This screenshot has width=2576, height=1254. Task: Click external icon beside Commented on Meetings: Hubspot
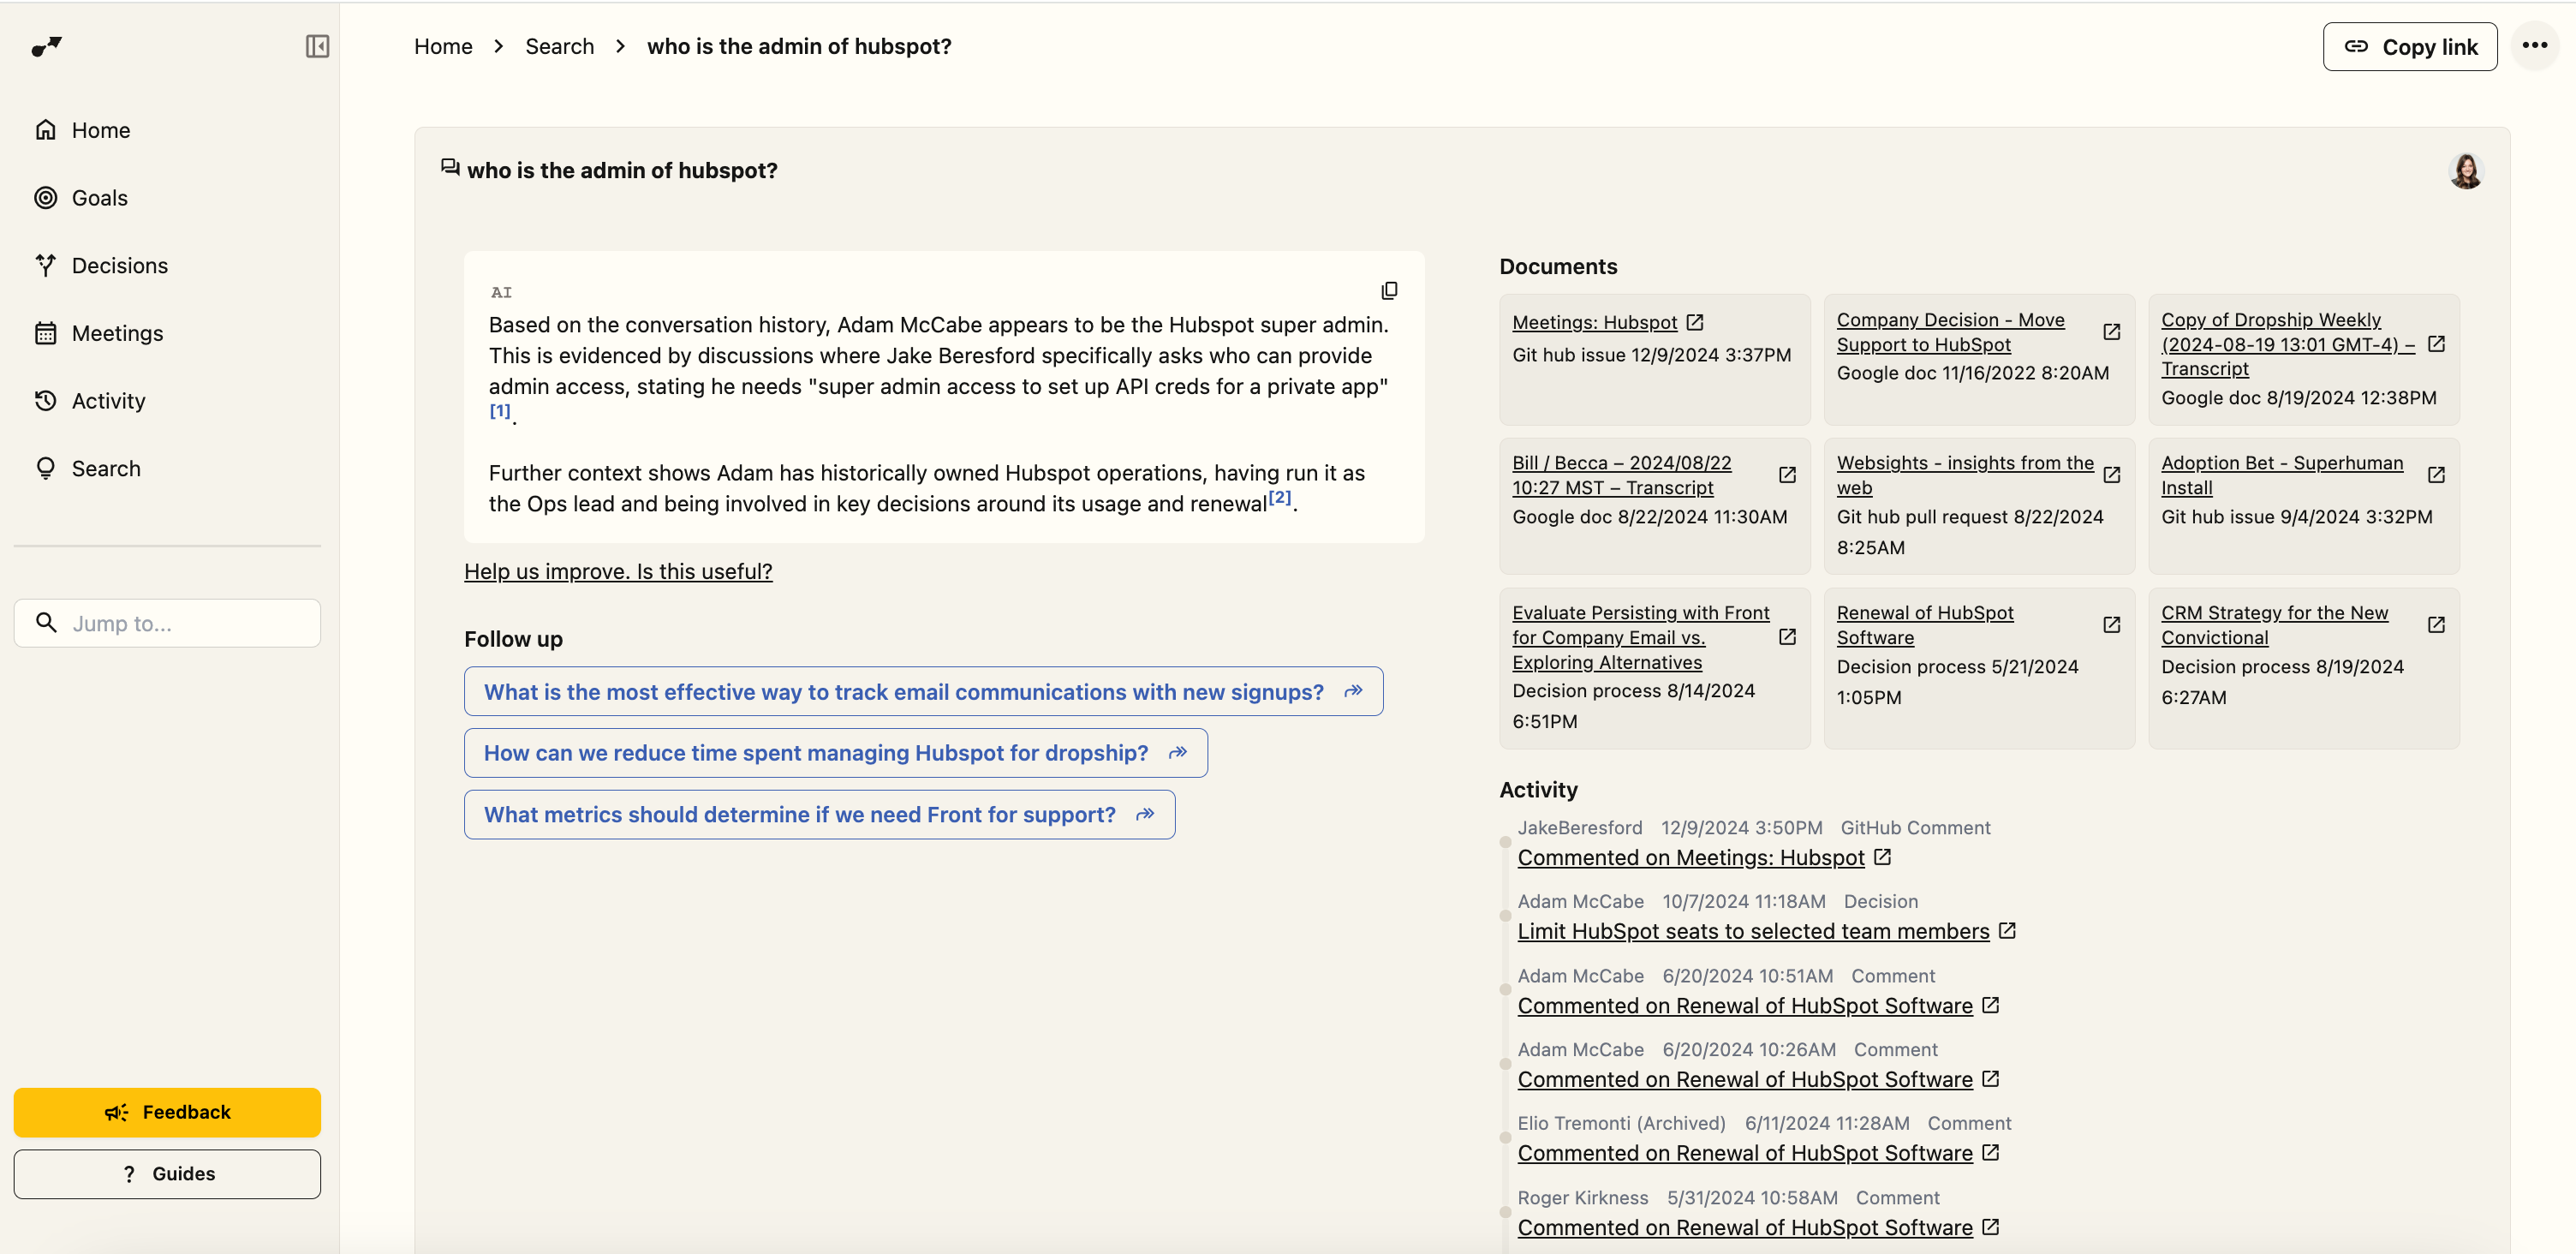pyautogui.click(x=1881, y=857)
